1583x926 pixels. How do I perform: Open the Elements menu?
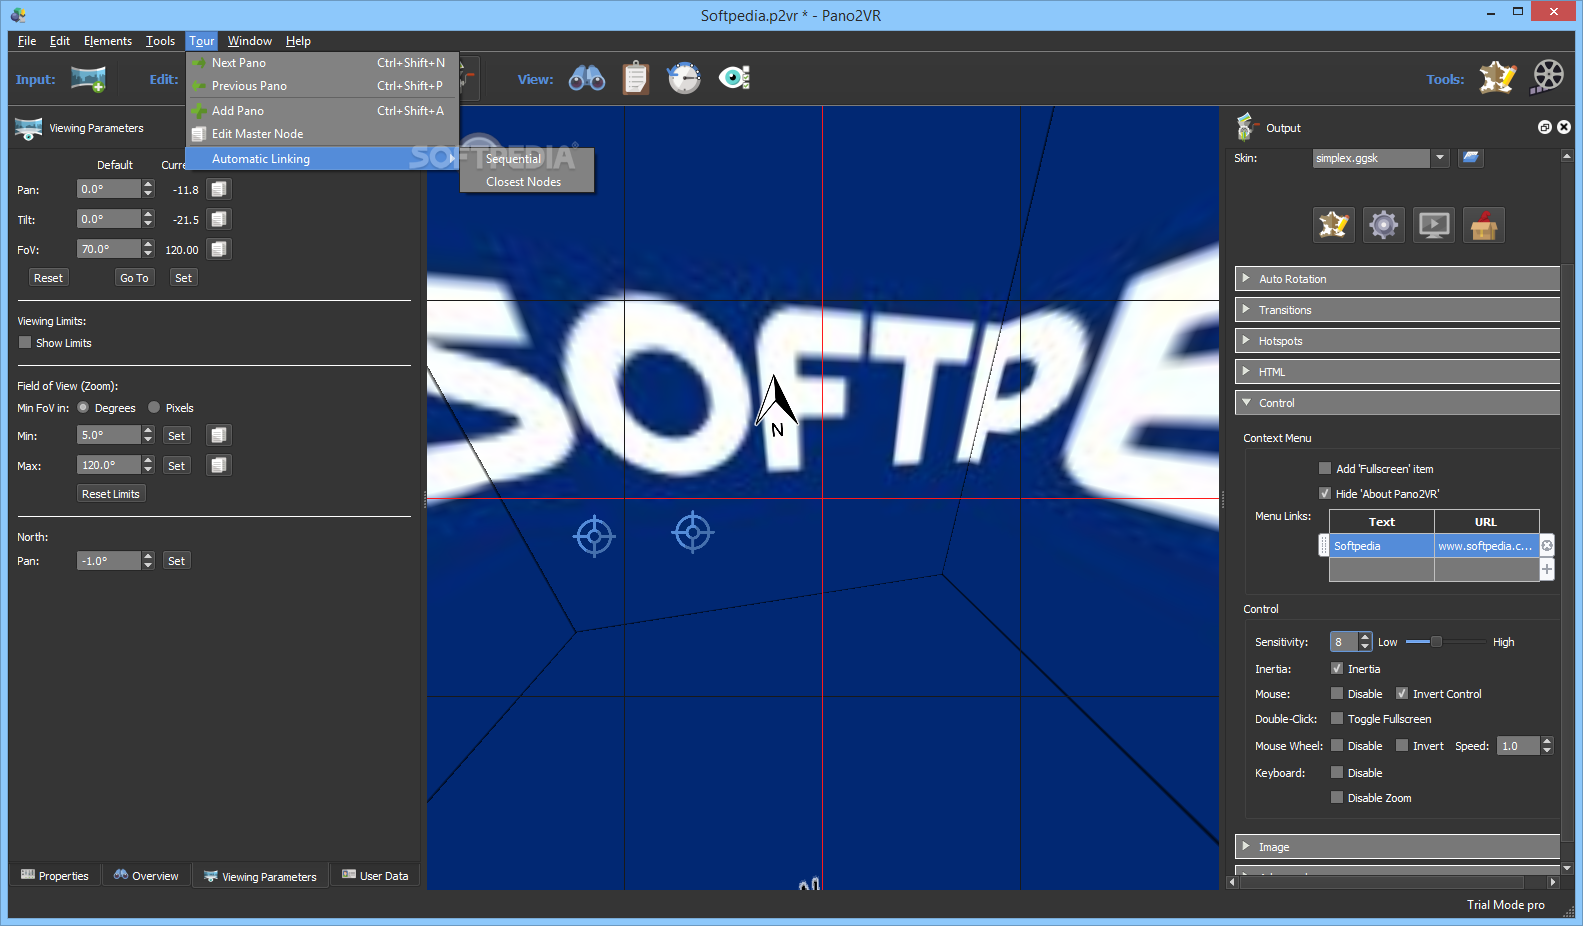coord(108,41)
